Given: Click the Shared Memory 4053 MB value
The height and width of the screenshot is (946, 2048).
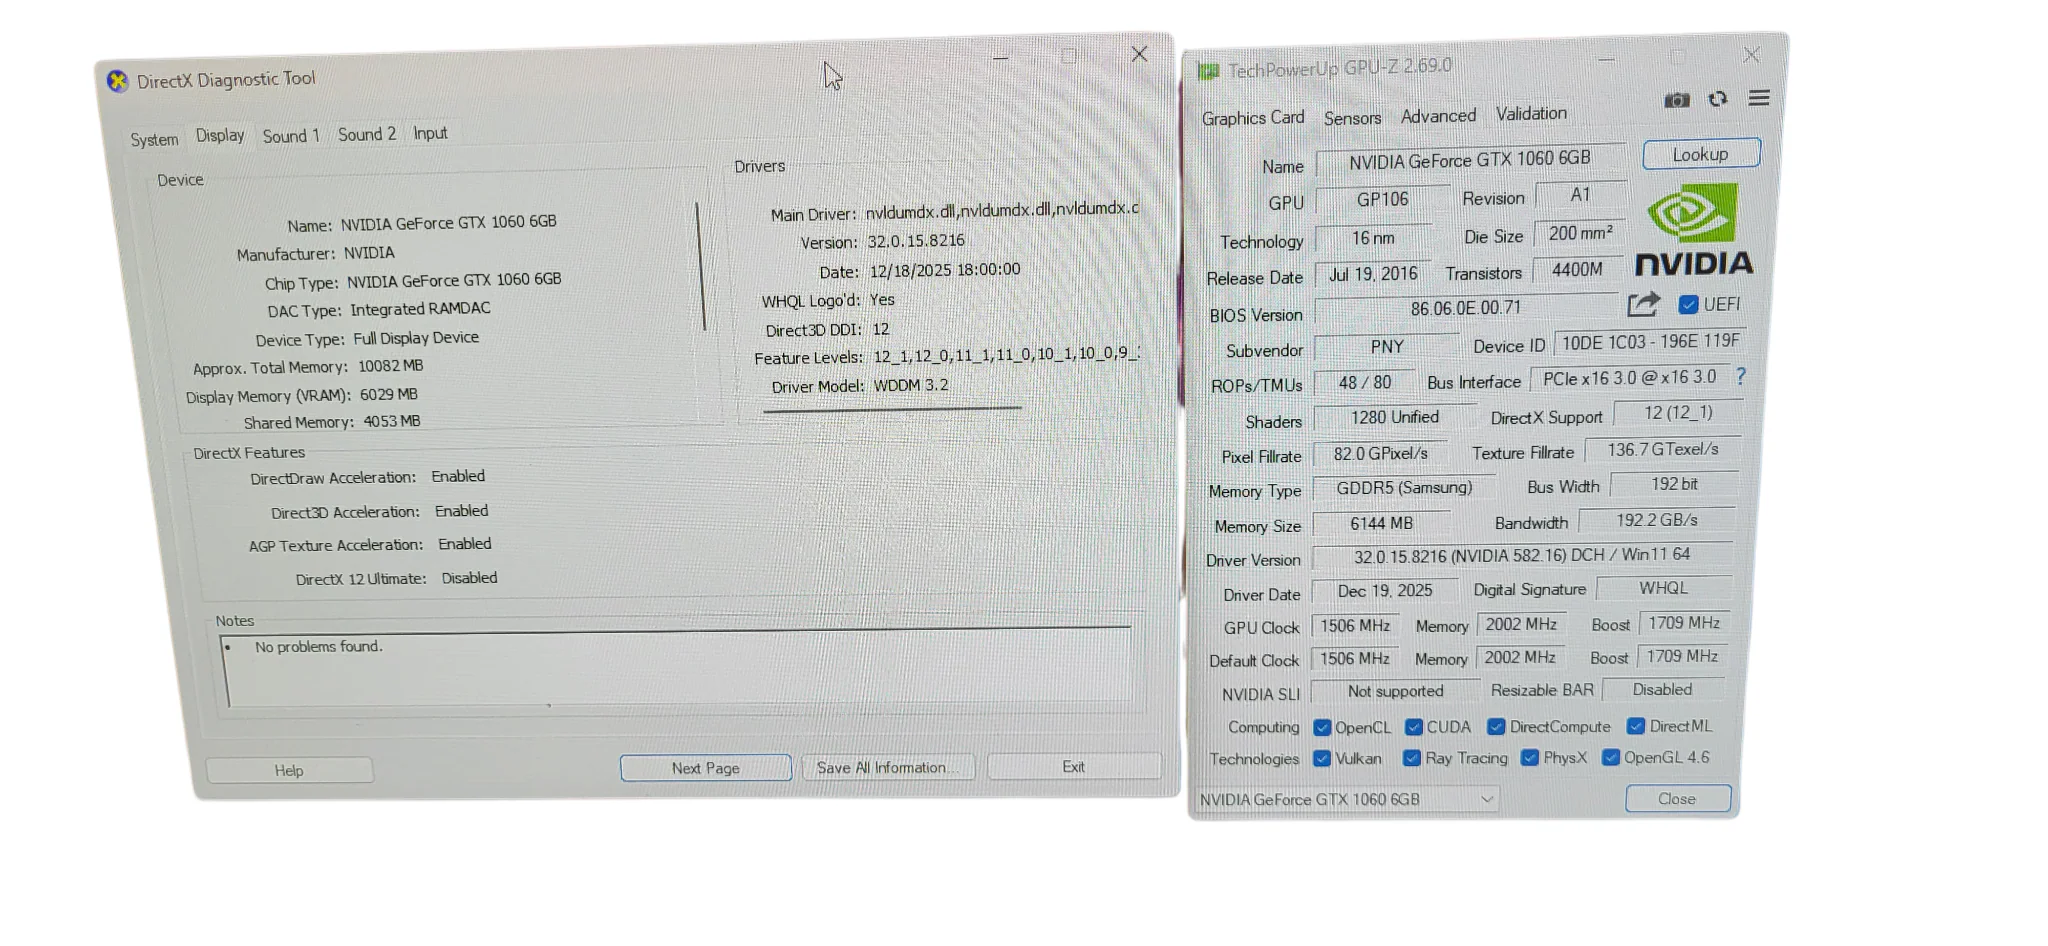Looking at the screenshot, I should [392, 422].
